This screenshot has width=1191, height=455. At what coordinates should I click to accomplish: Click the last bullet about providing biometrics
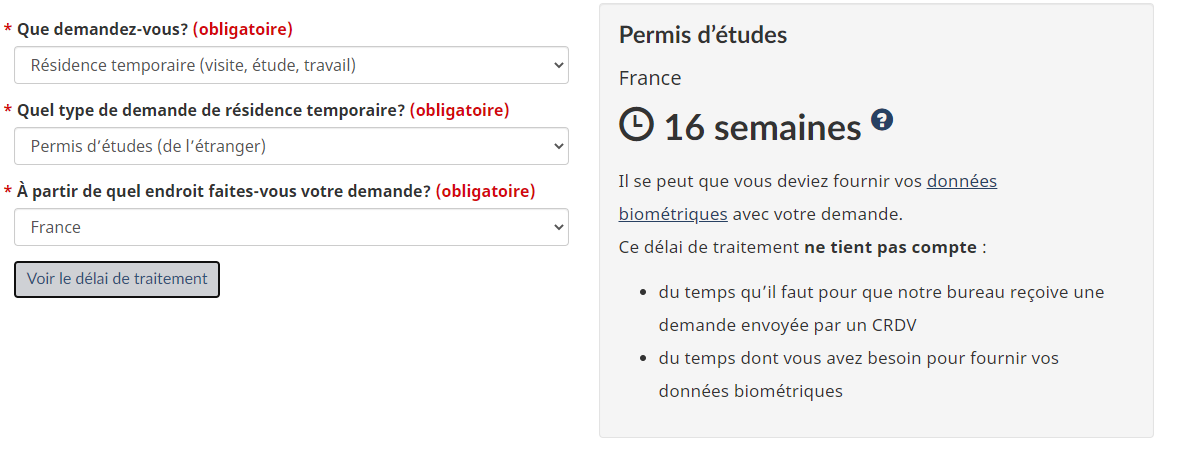pyautogui.click(x=858, y=374)
